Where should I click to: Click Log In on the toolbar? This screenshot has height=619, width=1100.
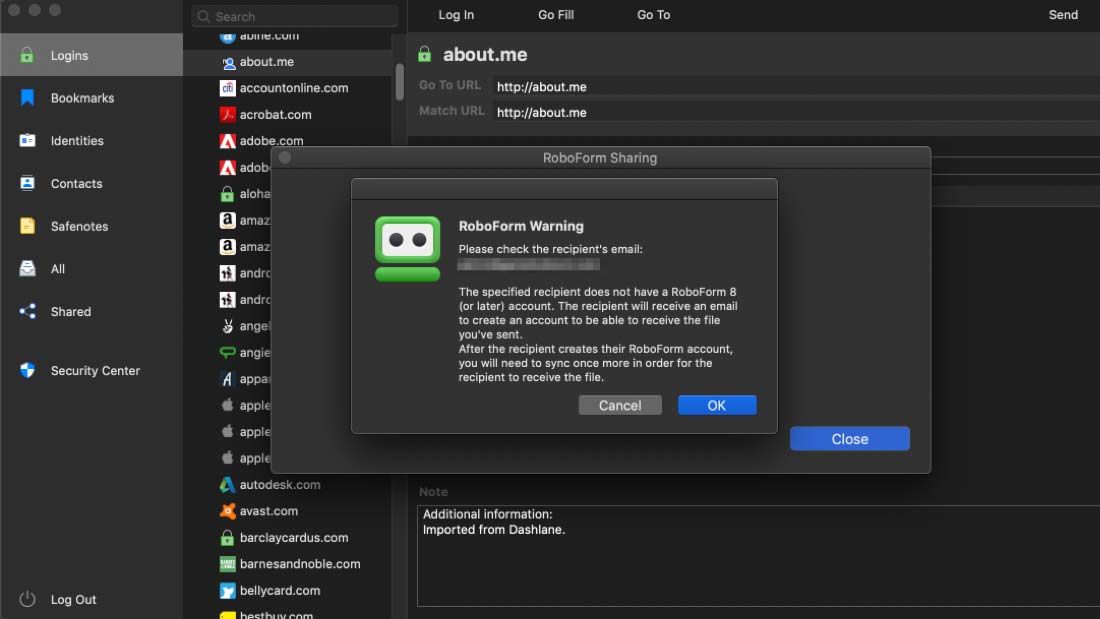pyautogui.click(x=456, y=15)
